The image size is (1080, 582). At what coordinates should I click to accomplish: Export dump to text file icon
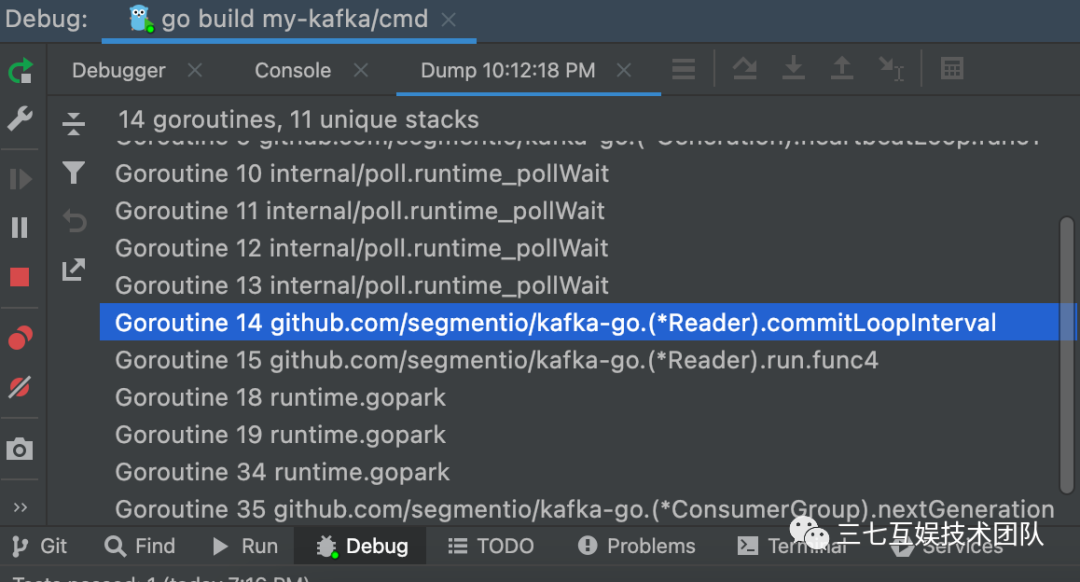coord(73,269)
